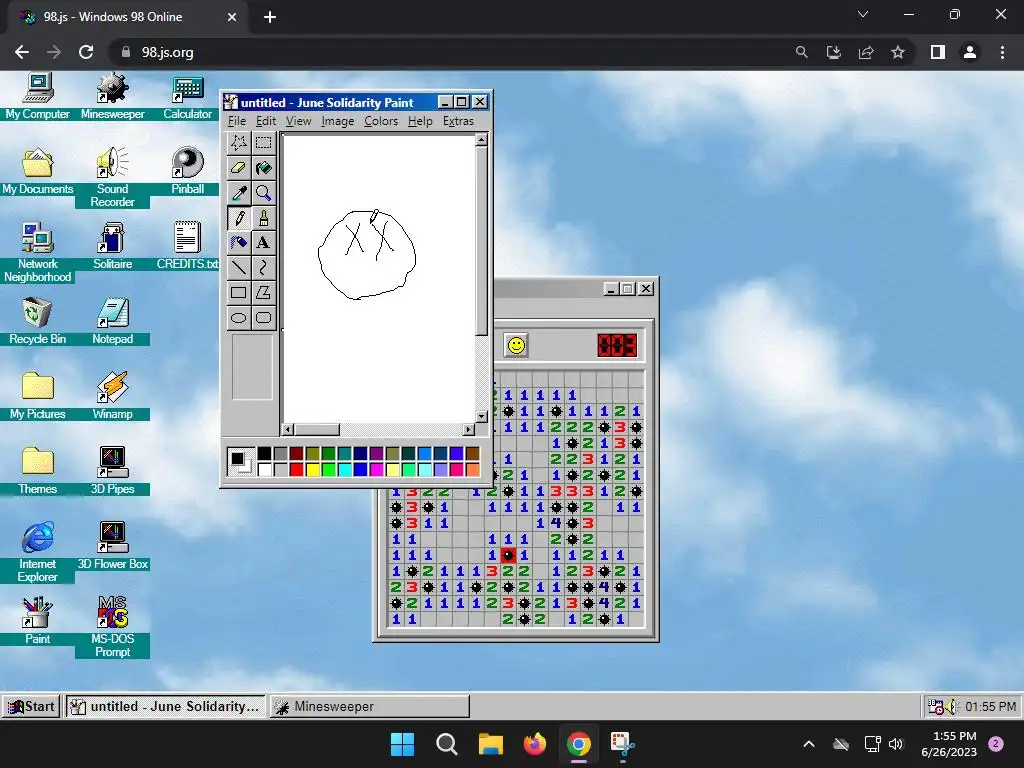Open the CREDITS.txt desktop file
Screen dimensions: 1024x768
[x=187, y=246]
